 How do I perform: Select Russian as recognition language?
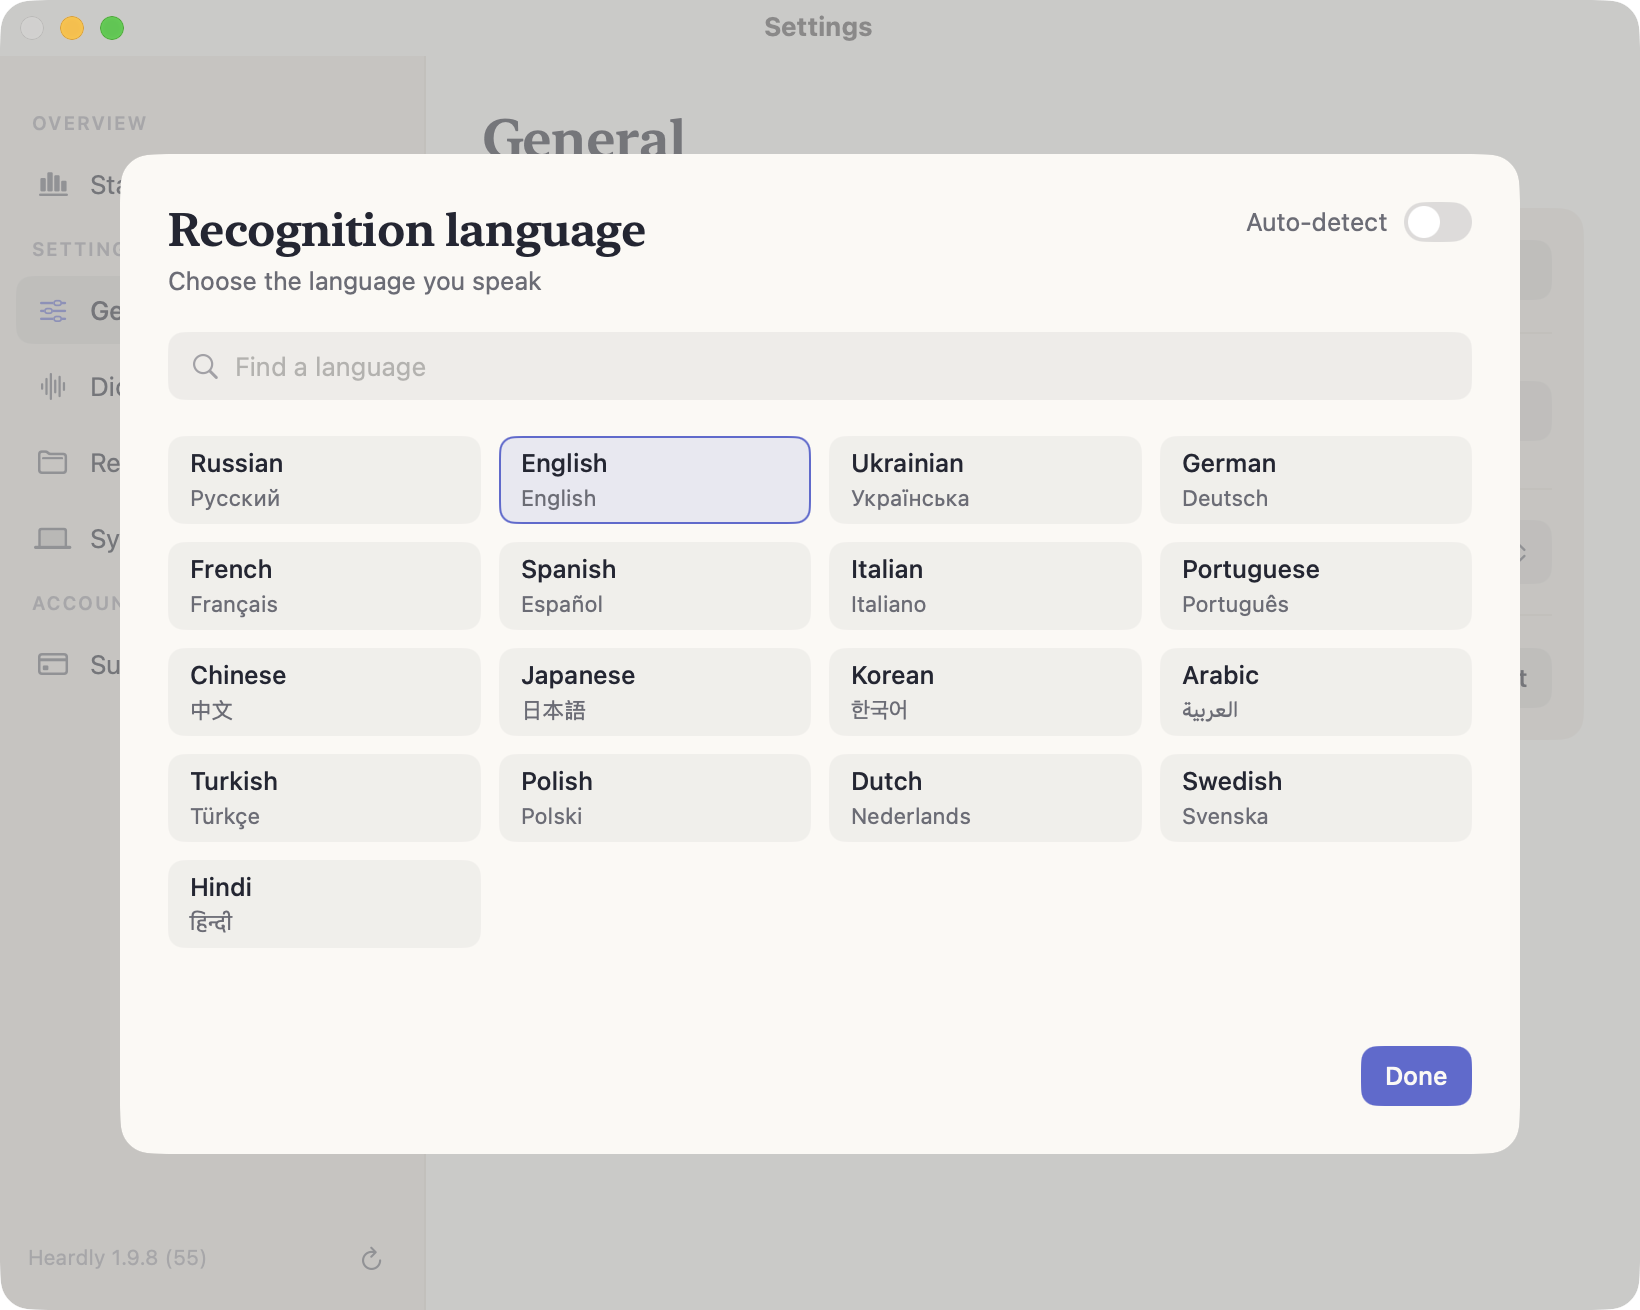click(x=324, y=480)
